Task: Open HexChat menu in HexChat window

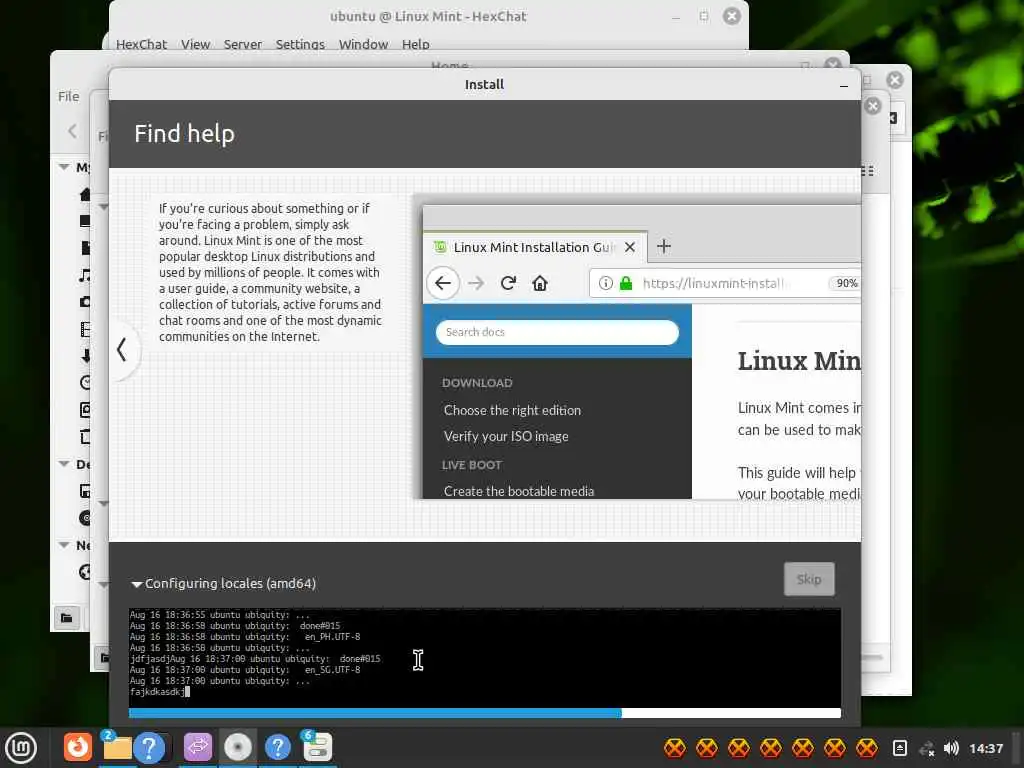Action: click(141, 44)
